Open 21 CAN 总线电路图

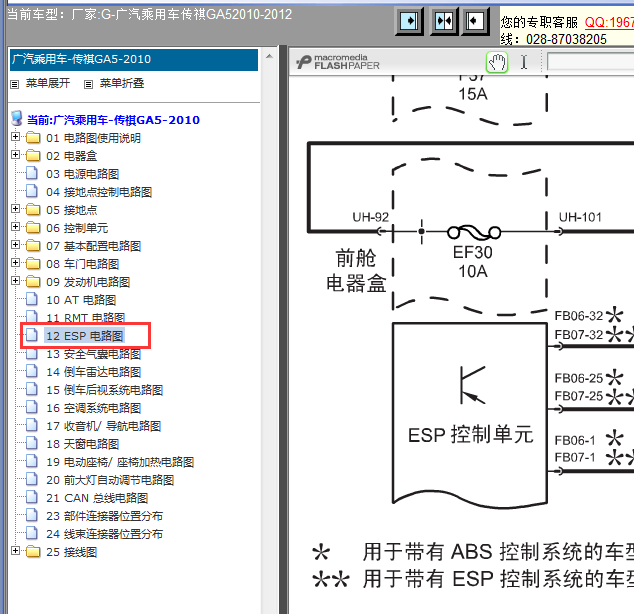click(x=97, y=498)
